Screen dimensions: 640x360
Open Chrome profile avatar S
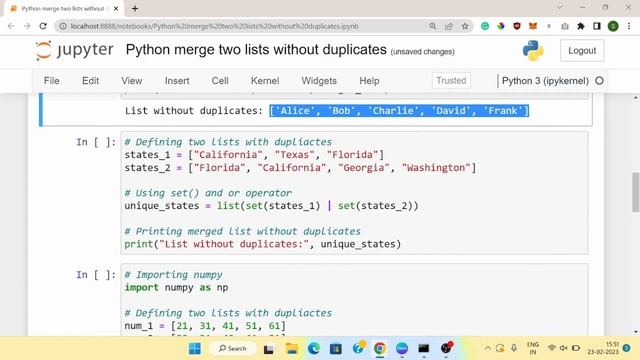613,26
